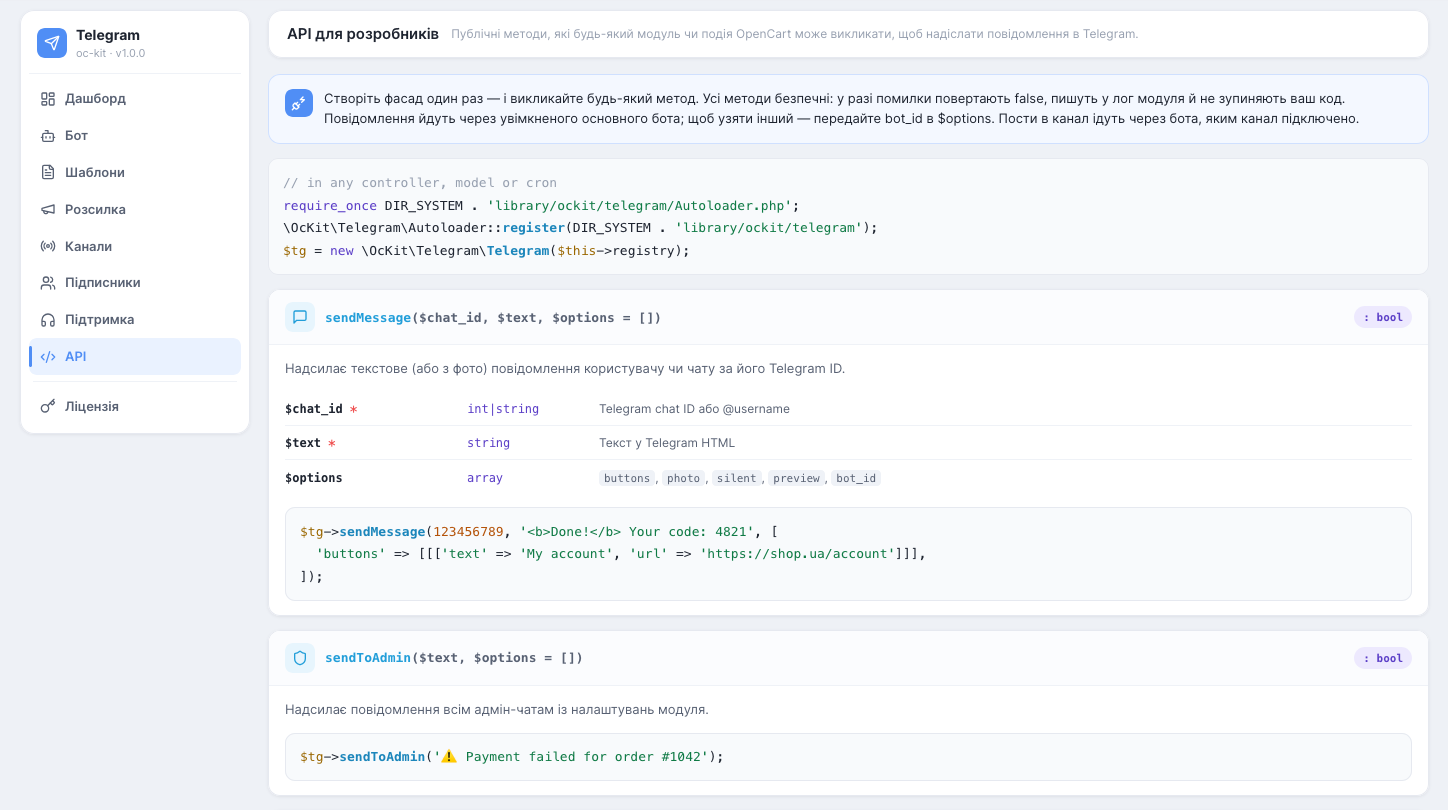The height and width of the screenshot is (810, 1448).
Task: Click the 'Telegram chat ID або @username' description
Action: tap(694, 409)
